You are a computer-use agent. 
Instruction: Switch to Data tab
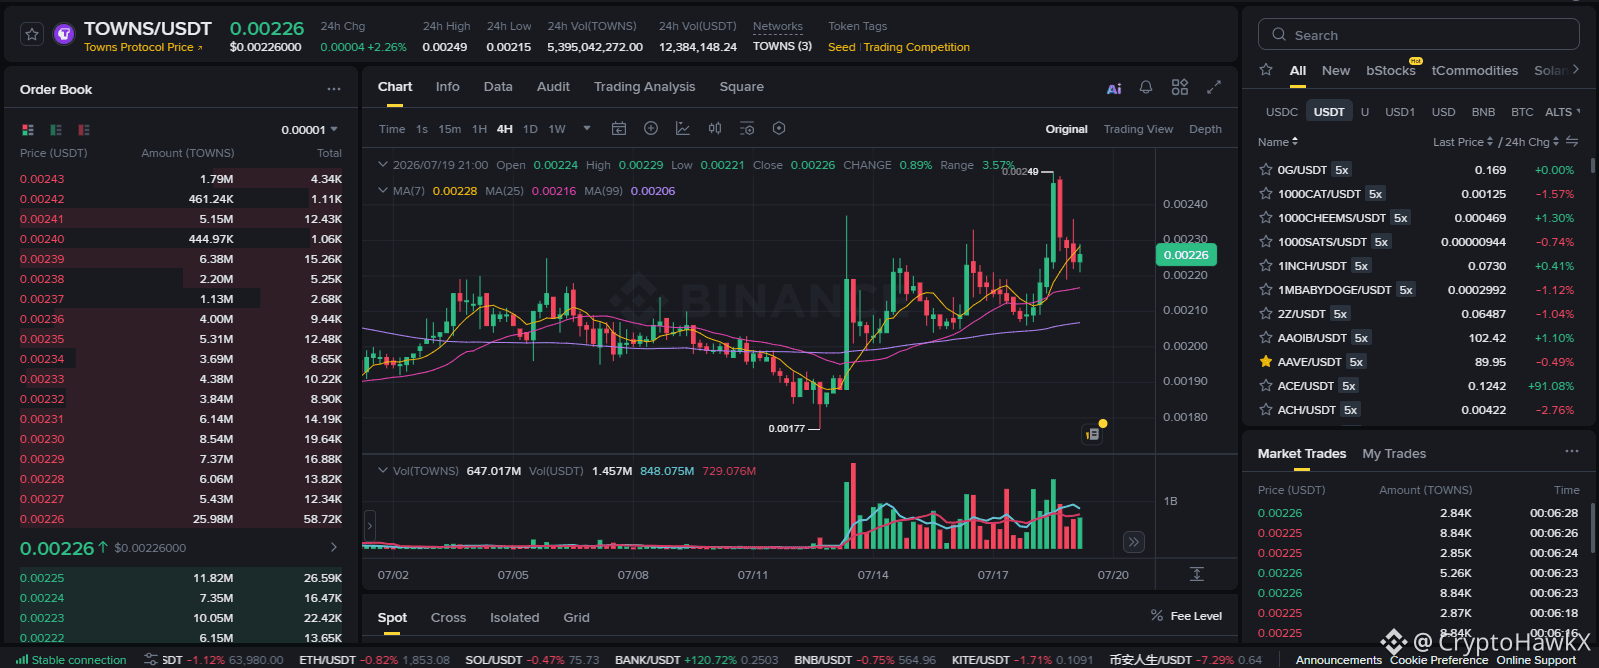point(498,87)
